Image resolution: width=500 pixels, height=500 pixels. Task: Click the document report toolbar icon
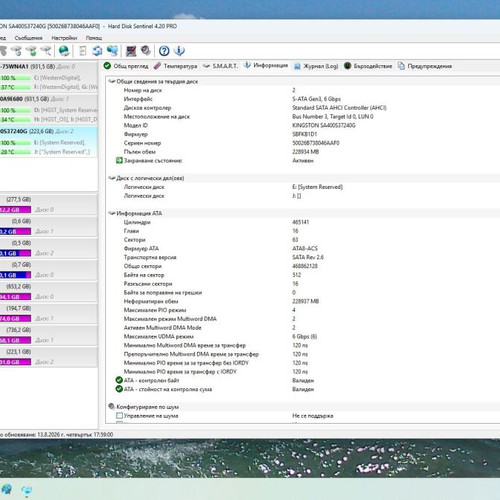point(83,51)
